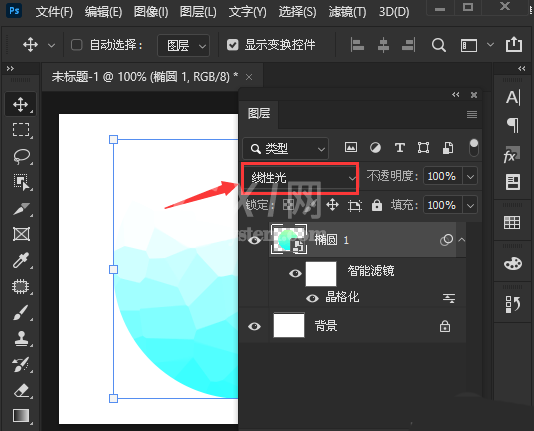
Task: Filter layers by pixel layer icon
Action: click(x=351, y=147)
